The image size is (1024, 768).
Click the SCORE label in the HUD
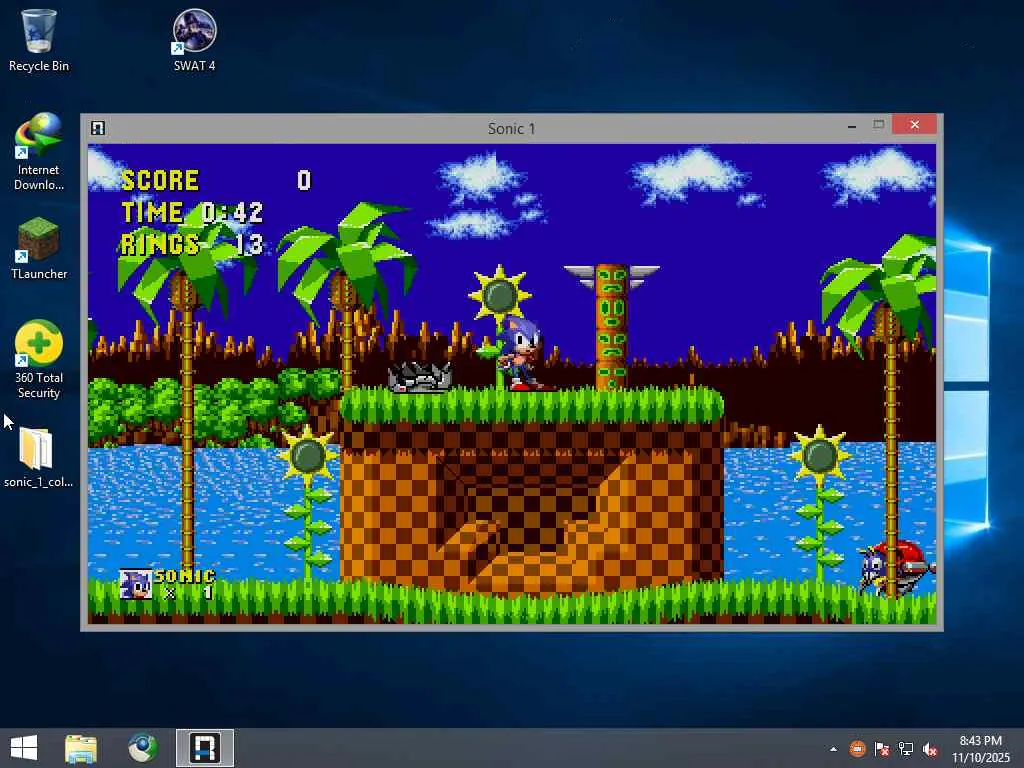(160, 180)
